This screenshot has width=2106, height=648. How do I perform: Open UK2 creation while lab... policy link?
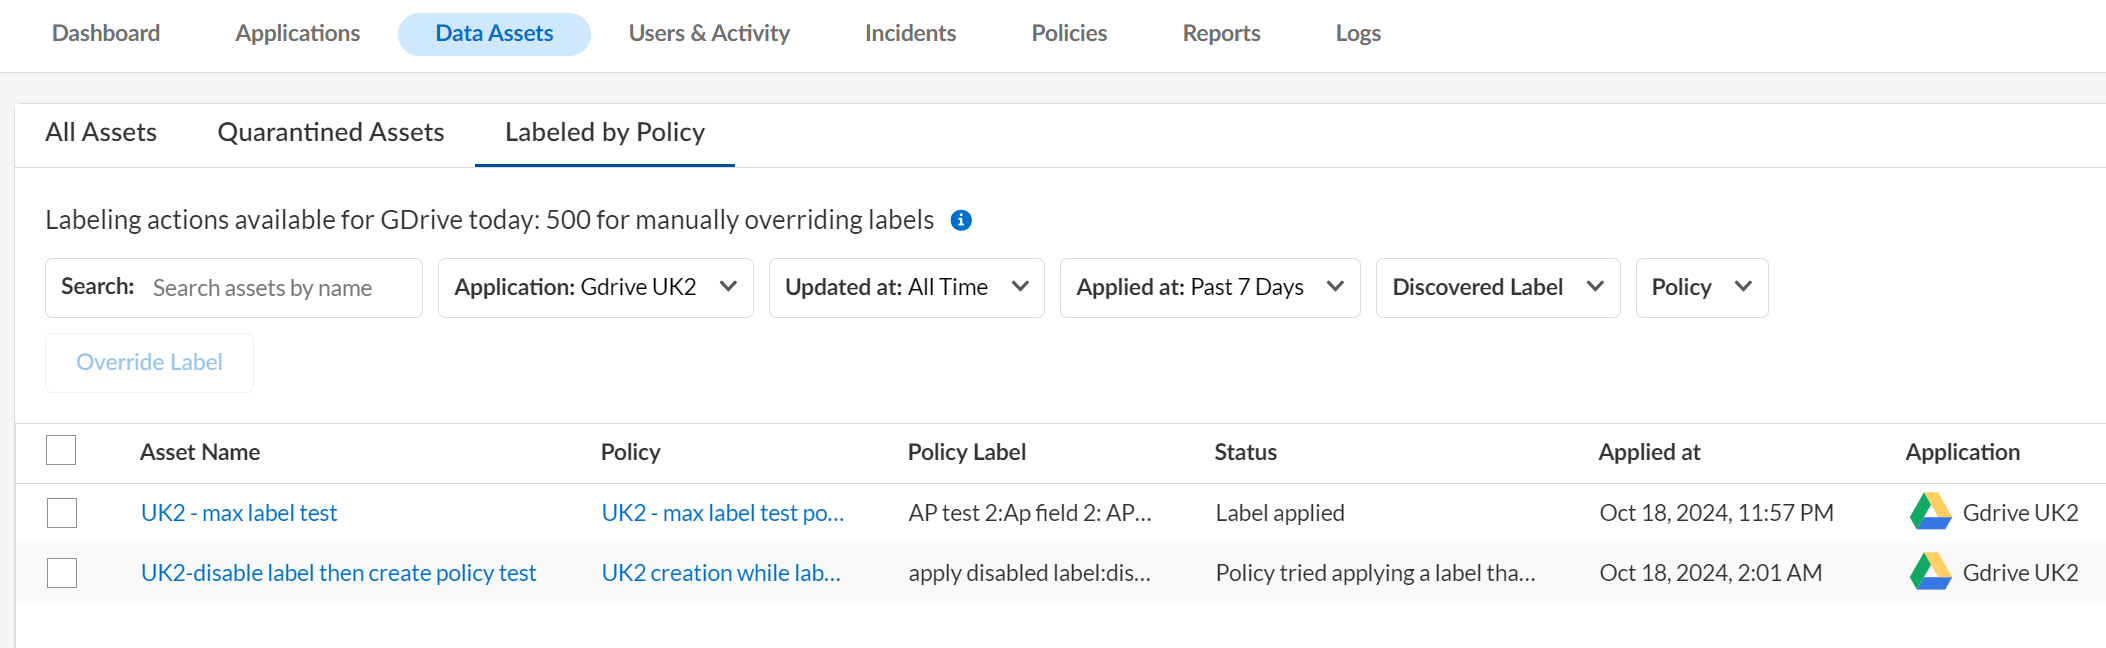[721, 573]
